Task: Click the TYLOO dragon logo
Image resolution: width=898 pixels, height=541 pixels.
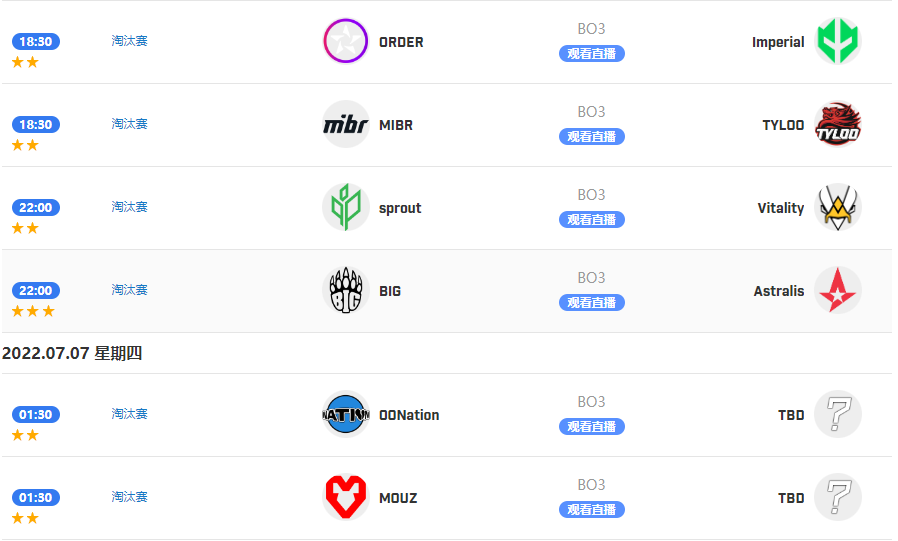Action: tap(837, 124)
